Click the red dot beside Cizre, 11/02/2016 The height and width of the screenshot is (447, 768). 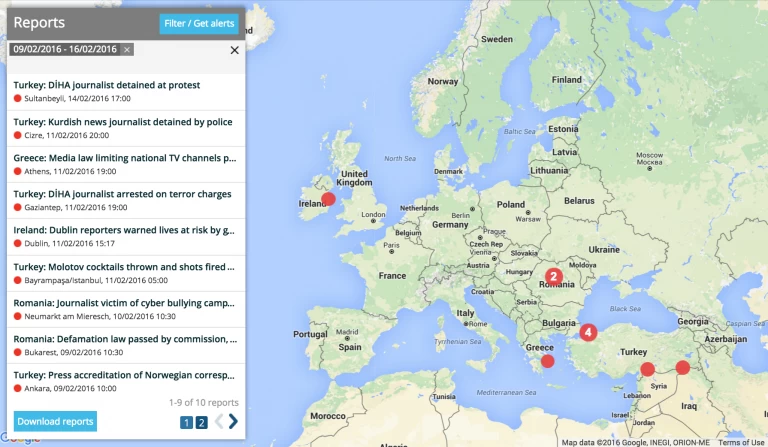pos(18,135)
